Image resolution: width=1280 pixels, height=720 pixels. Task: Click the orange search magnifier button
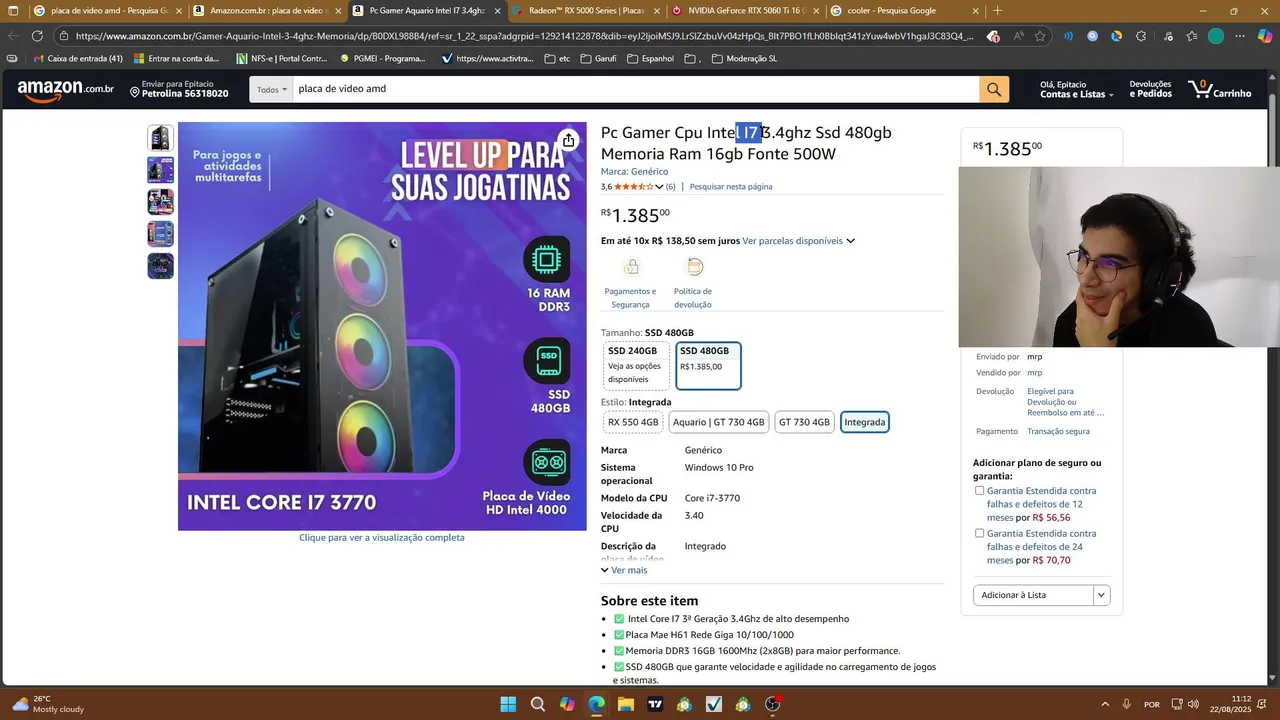993,89
